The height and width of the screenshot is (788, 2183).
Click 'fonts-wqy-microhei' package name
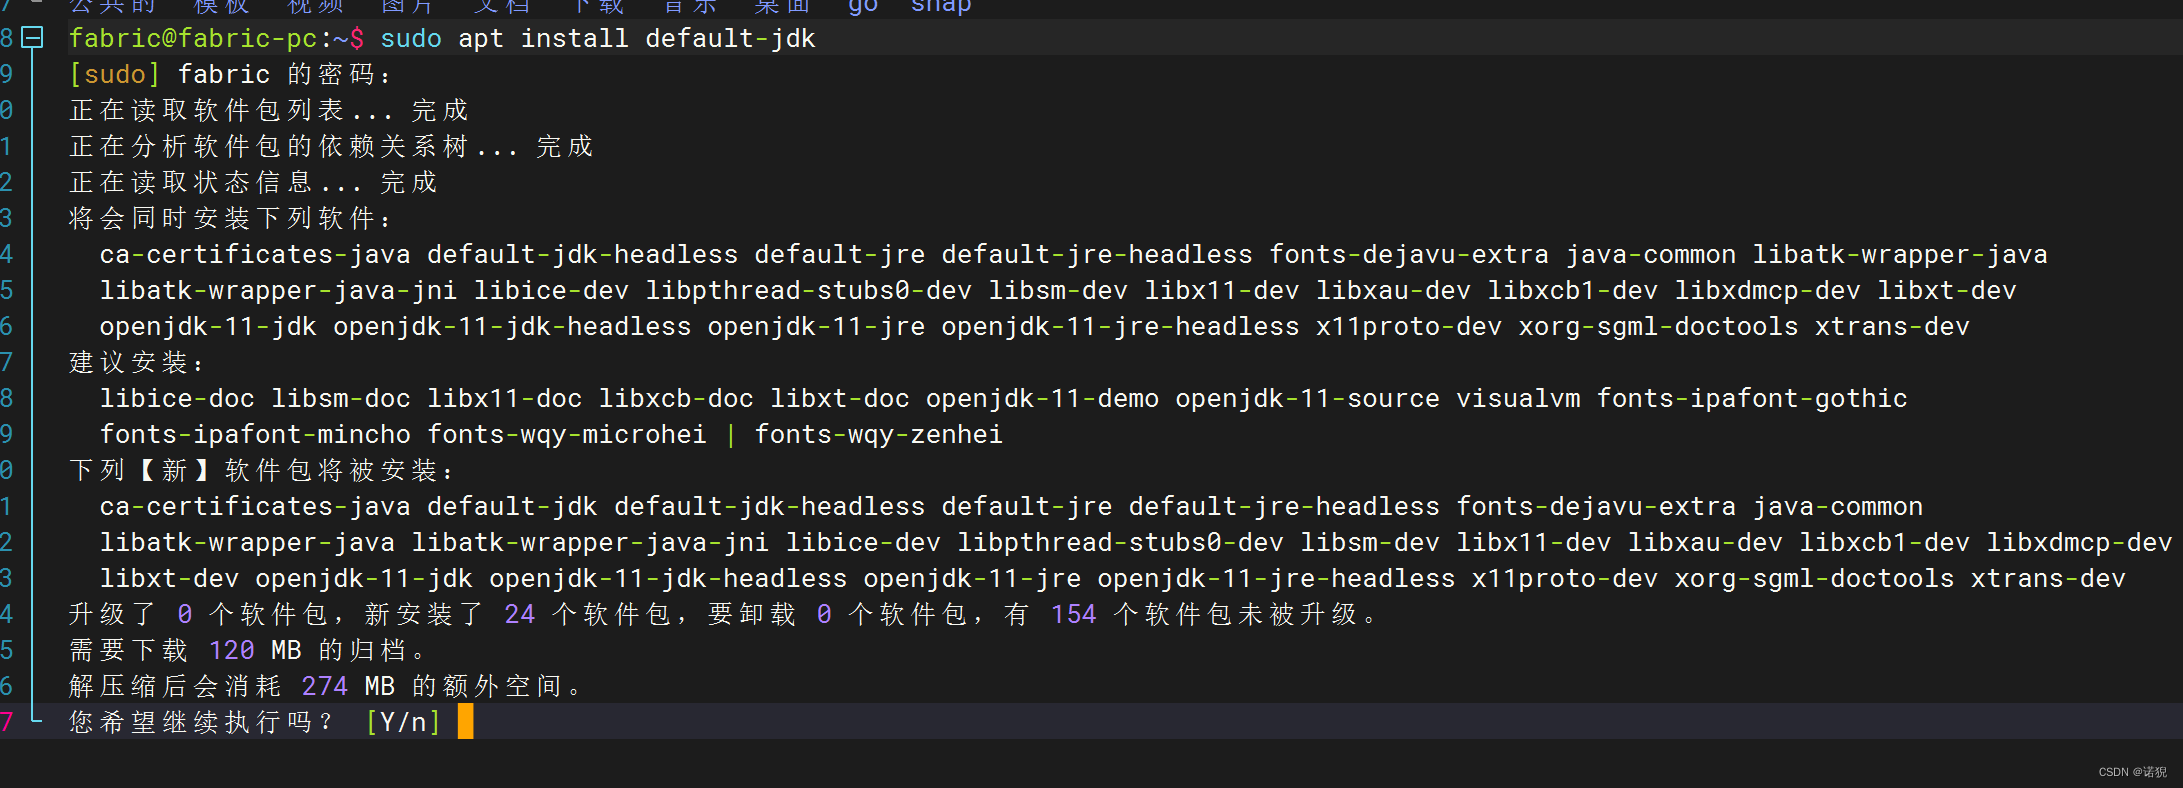coord(567,435)
